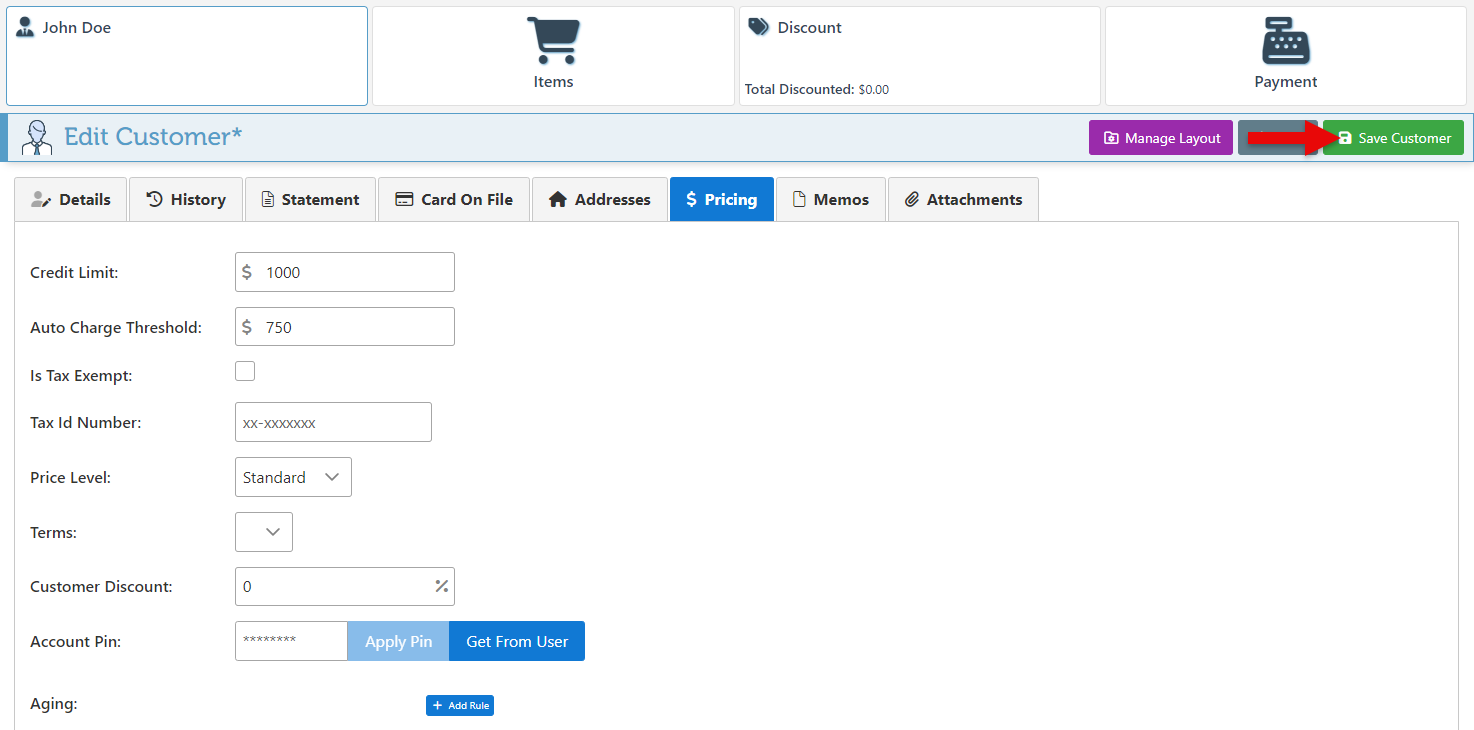Screen dimensions: 1474x730
Task: Click the Discount tag icon
Action: click(x=758, y=27)
